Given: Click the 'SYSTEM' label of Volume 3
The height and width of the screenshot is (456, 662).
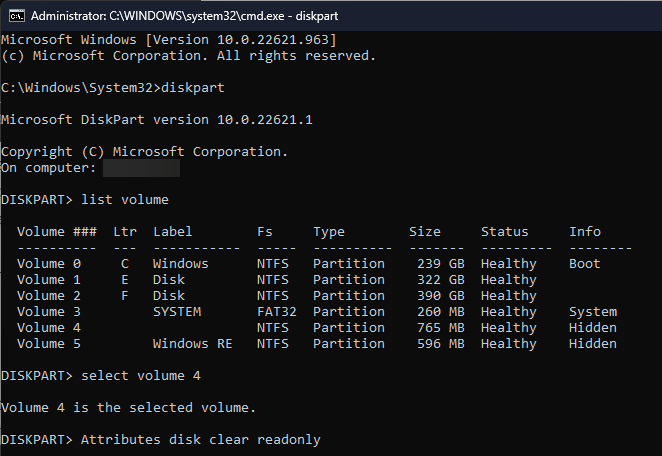Looking at the screenshot, I should tap(177, 312).
